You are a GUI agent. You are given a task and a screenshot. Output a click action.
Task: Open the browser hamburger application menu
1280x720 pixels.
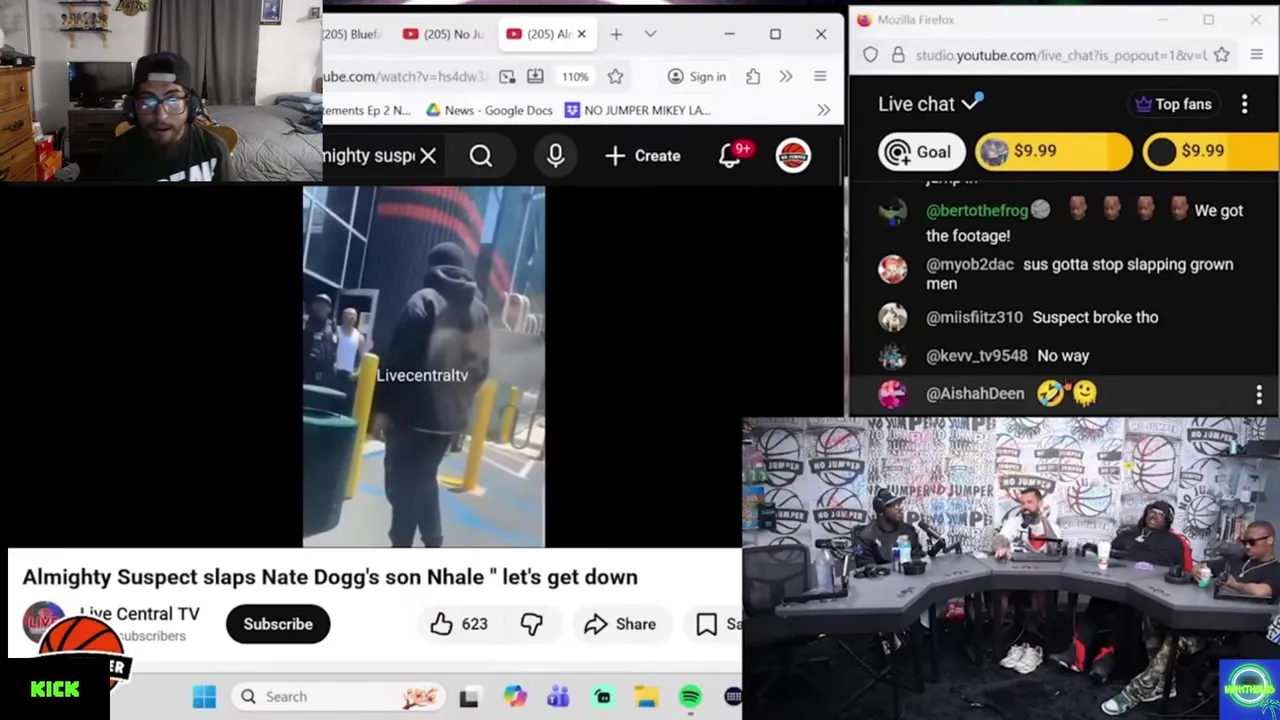(820, 77)
